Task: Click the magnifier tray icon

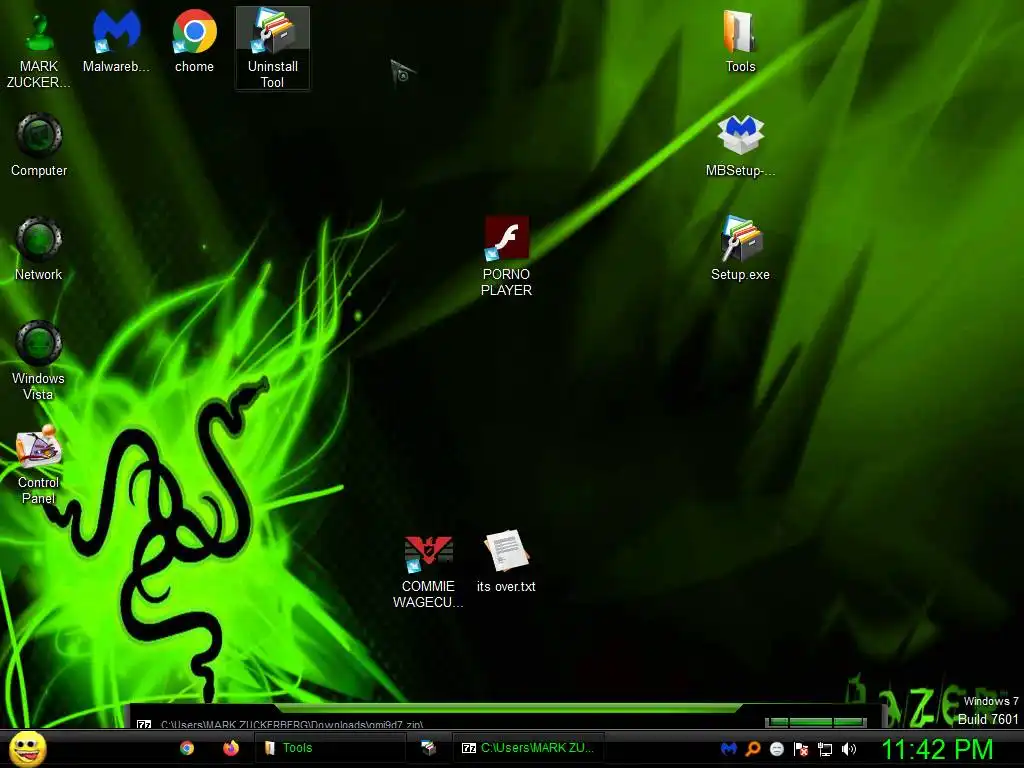Action: tap(753, 749)
